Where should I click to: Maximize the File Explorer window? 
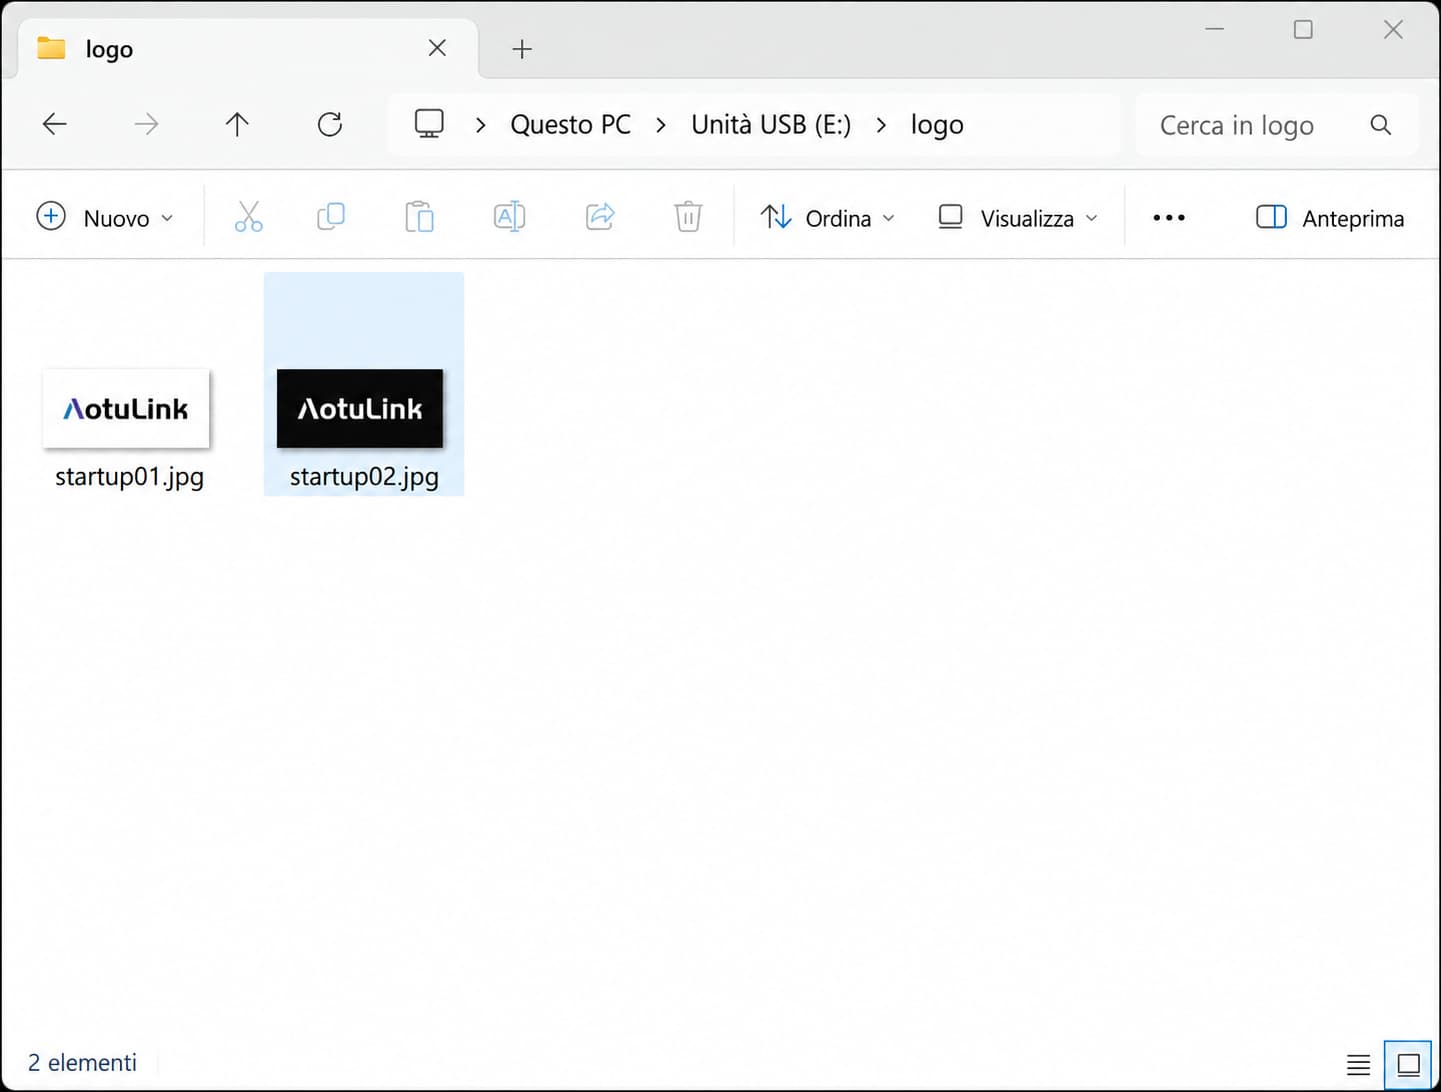pyautogui.click(x=1303, y=29)
